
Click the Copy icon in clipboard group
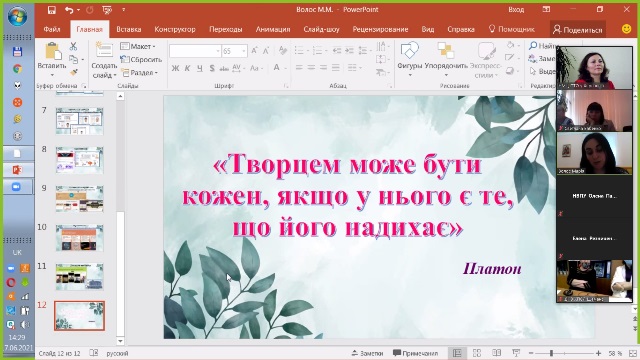tap(73, 60)
